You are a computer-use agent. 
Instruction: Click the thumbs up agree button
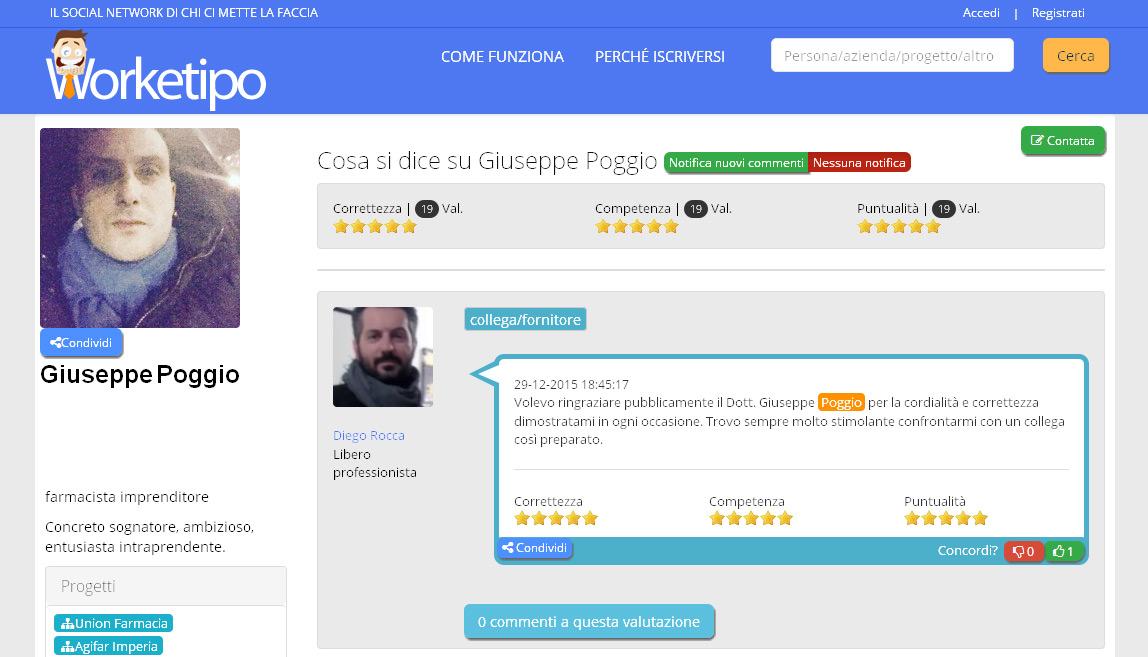[x=1064, y=551]
